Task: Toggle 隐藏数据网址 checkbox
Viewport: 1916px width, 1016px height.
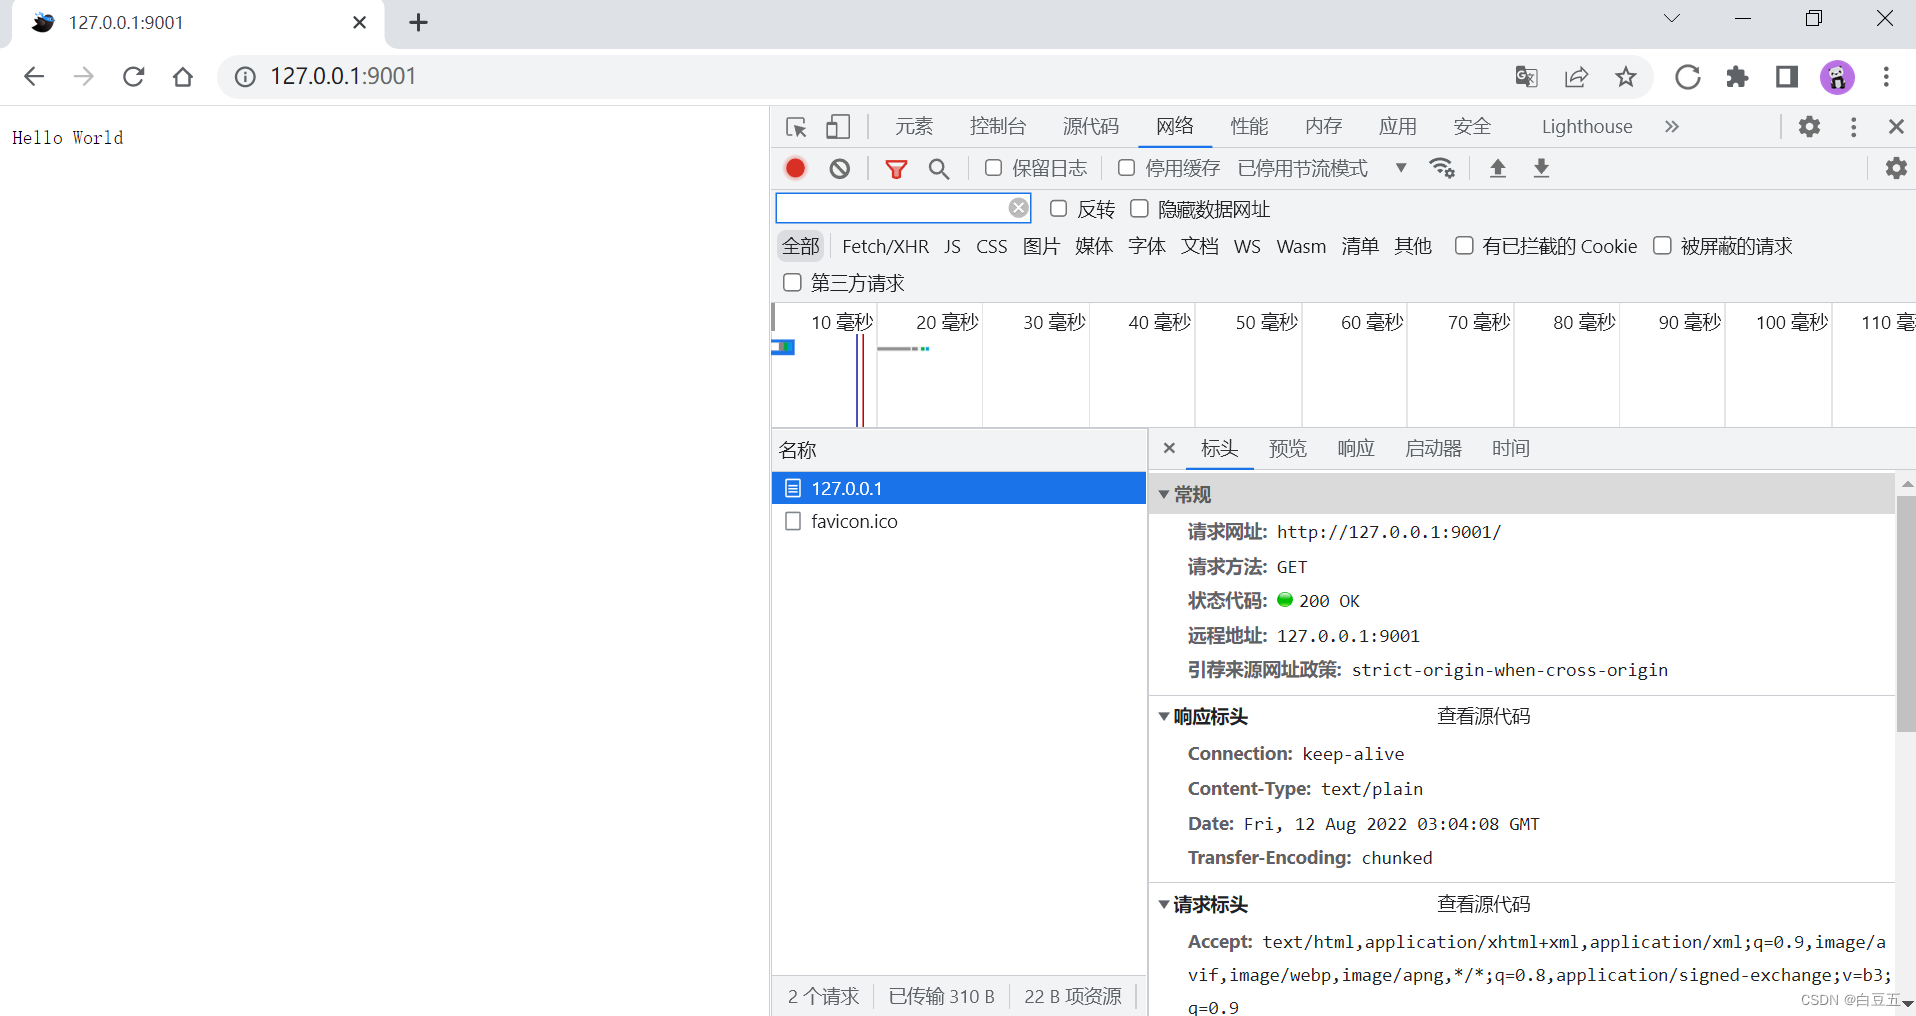Action: (x=1139, y=209)
